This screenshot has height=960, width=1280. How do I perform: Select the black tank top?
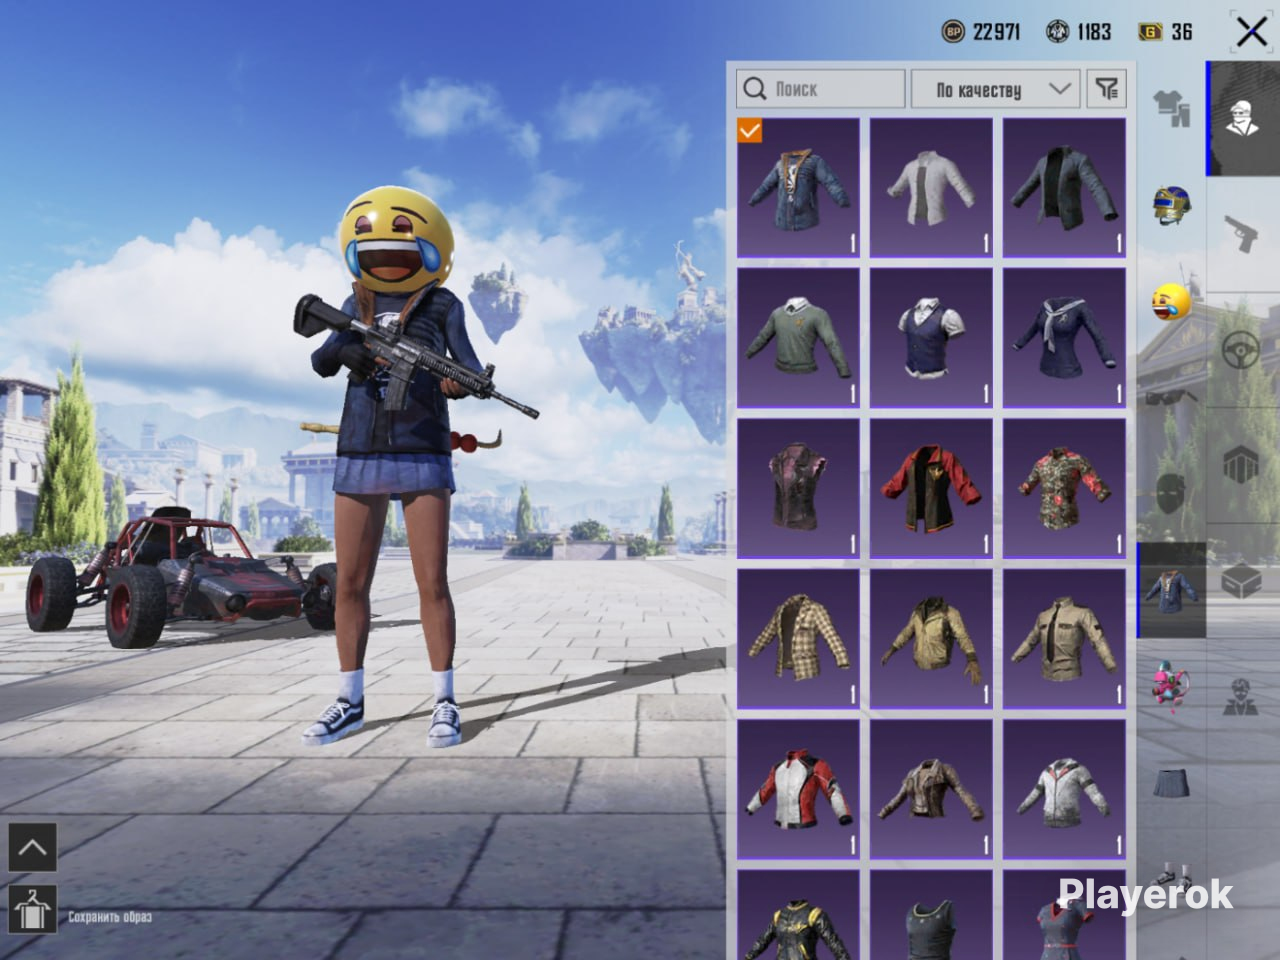[931, 915]
